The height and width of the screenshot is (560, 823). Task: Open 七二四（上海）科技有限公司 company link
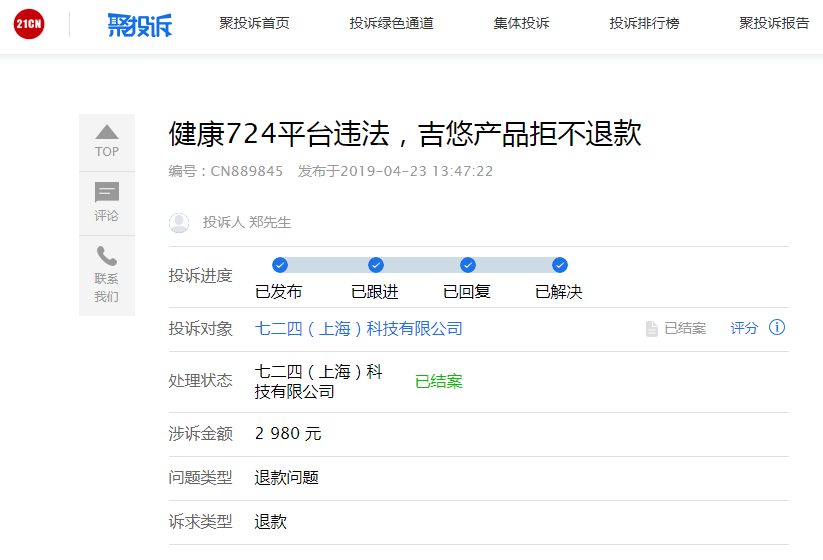(x=358, y=329)
